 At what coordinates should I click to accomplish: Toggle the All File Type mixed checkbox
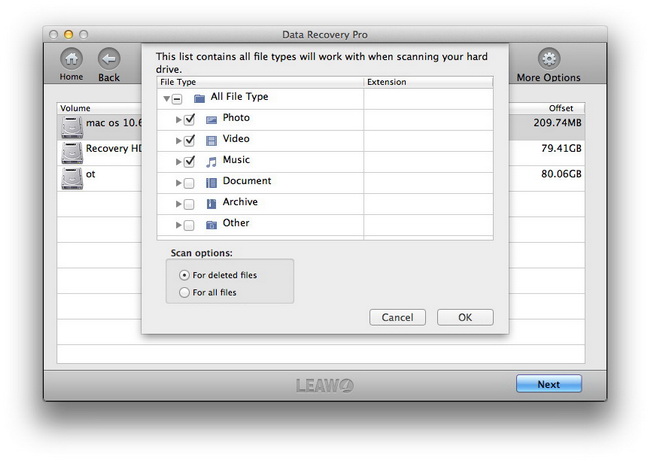(177, 99)
